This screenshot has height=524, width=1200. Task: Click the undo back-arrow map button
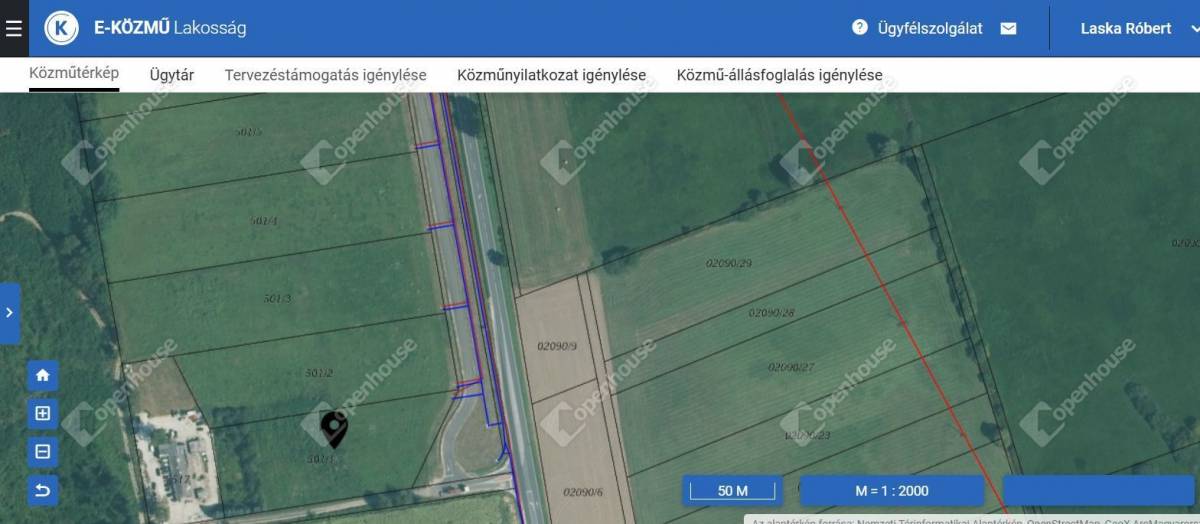coord(43,489)
